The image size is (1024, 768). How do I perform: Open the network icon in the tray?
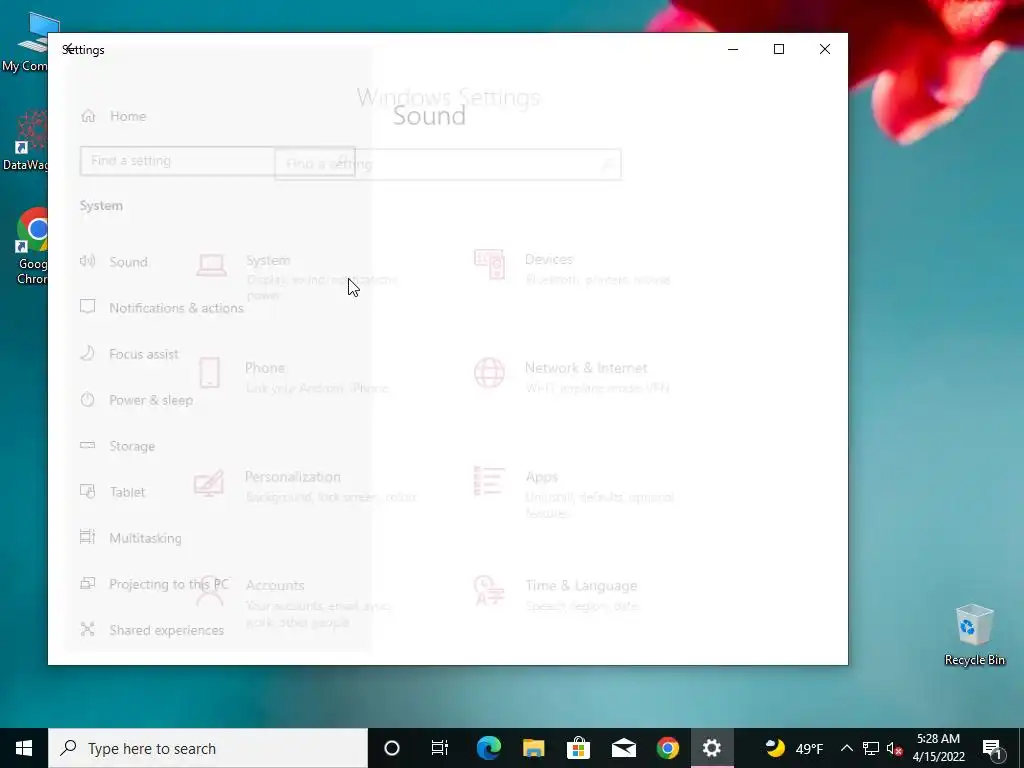871,748
